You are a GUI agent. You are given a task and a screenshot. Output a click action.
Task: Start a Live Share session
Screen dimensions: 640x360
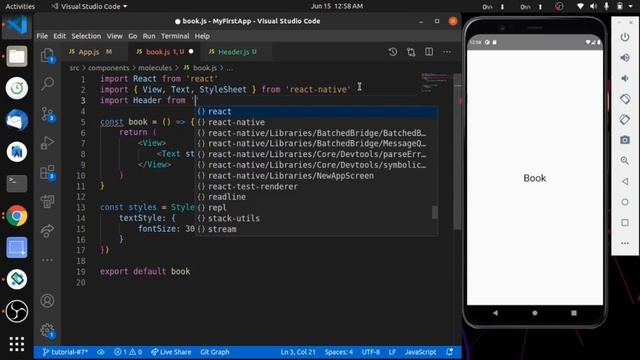pos(171,352)
